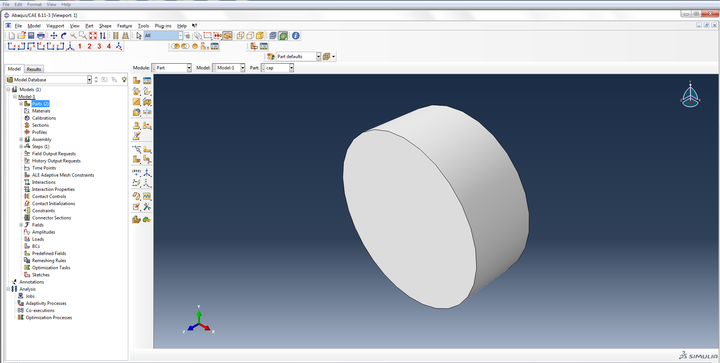Apply the isometric view
Image resolution: width=720 pixels, height=363 pixels.
70,46
